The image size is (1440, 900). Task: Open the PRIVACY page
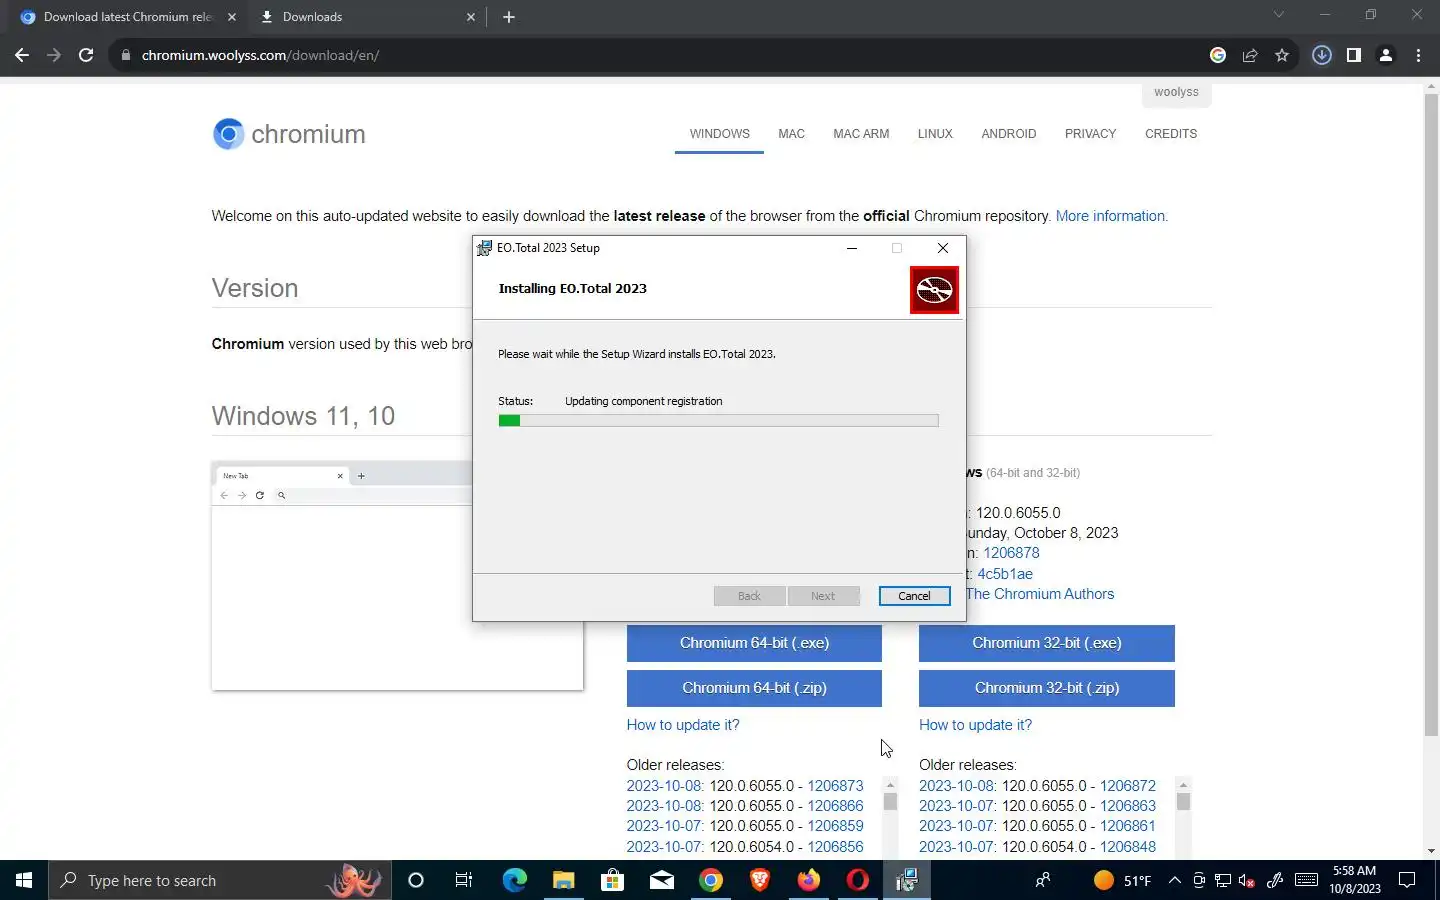[x=1090, y=133]
